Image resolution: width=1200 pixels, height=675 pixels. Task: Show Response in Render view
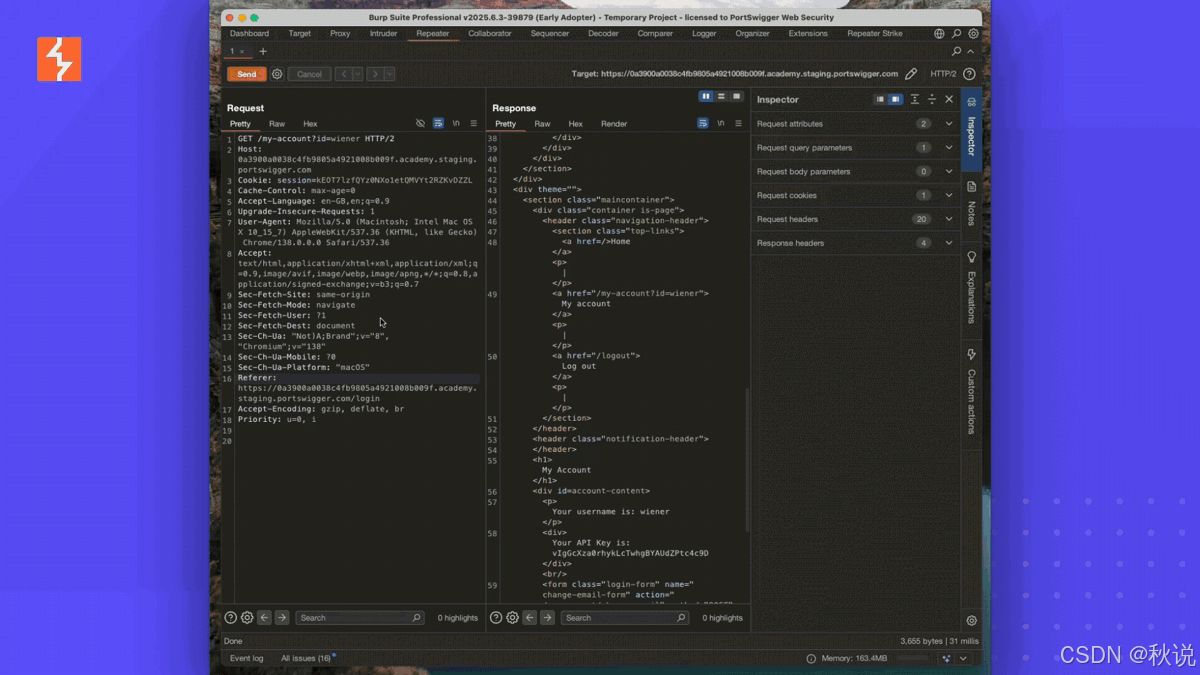point(614,124)
